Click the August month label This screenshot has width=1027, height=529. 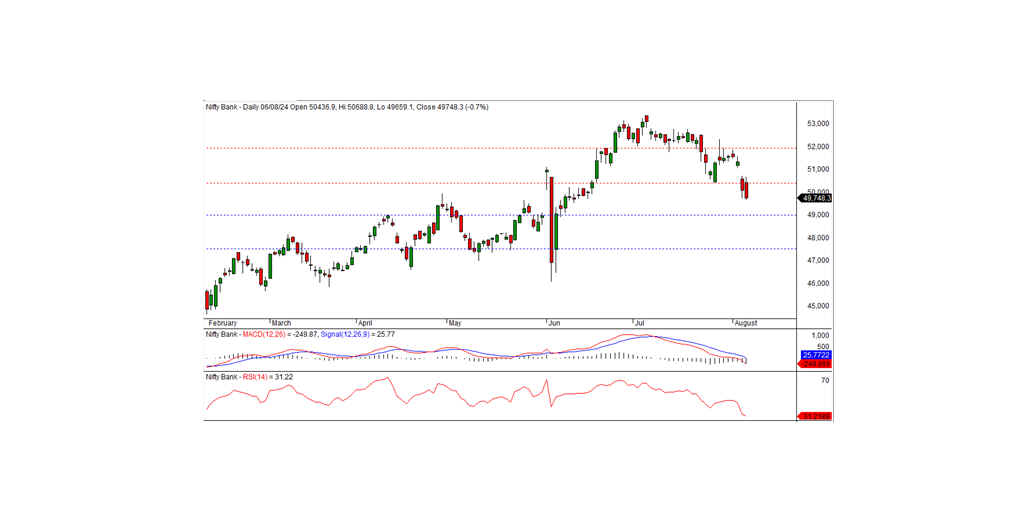(x=745, y=323)
